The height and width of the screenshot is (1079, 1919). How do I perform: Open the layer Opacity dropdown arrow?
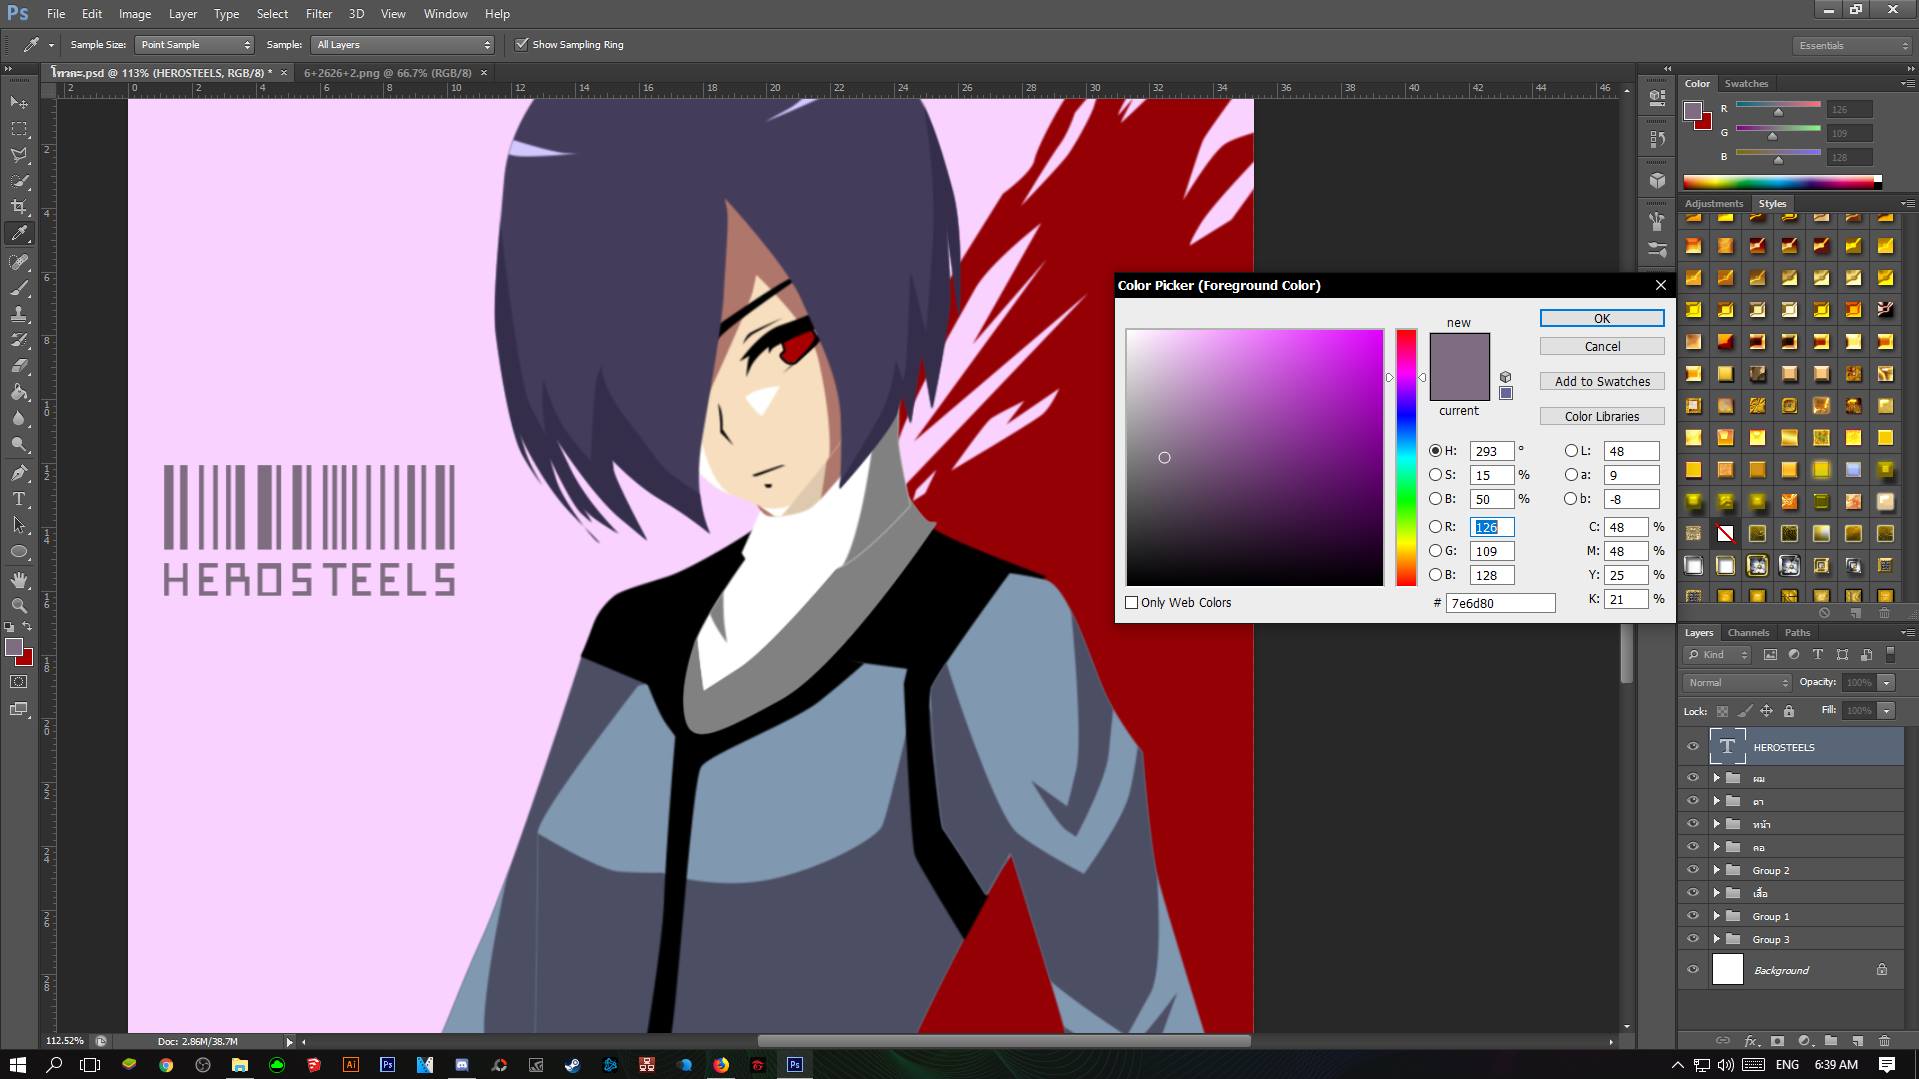coord(1886,682)
